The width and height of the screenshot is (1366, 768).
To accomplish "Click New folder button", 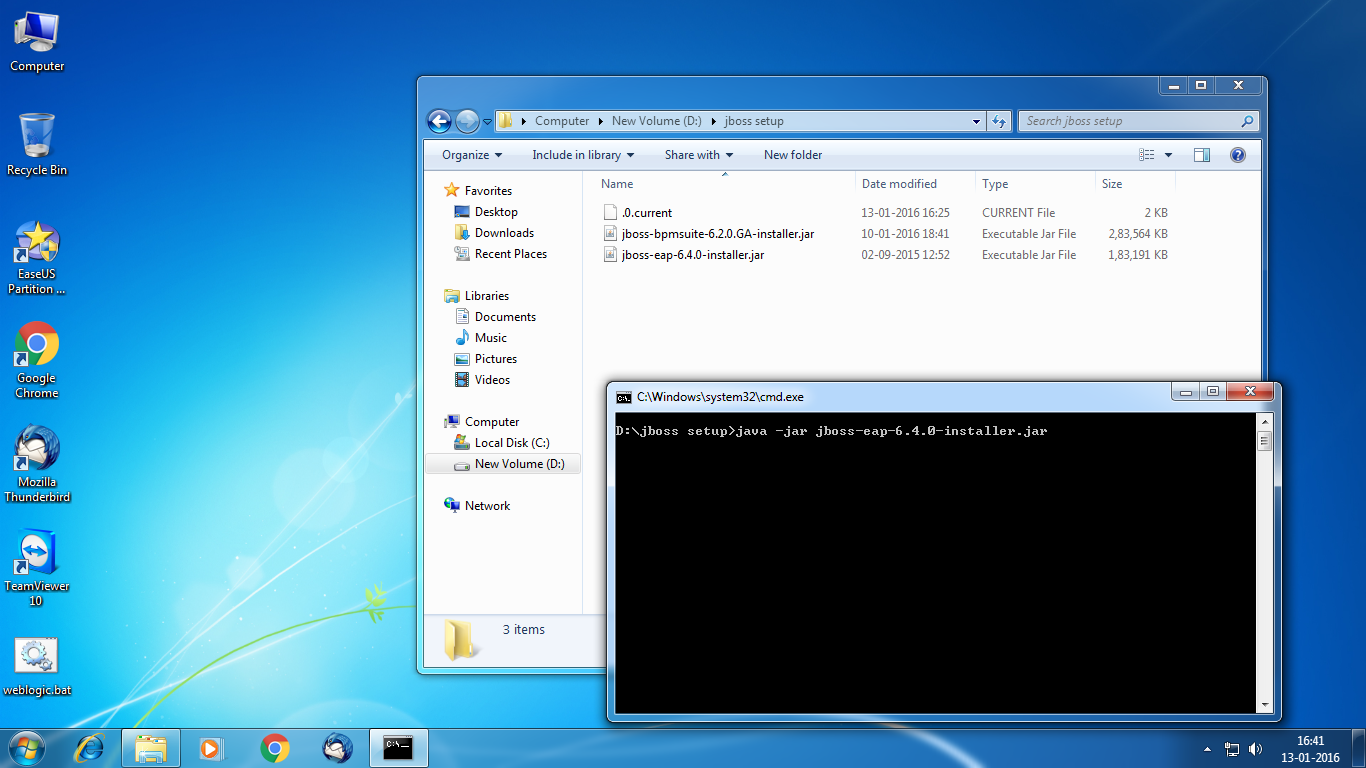I will click(793, 155).
